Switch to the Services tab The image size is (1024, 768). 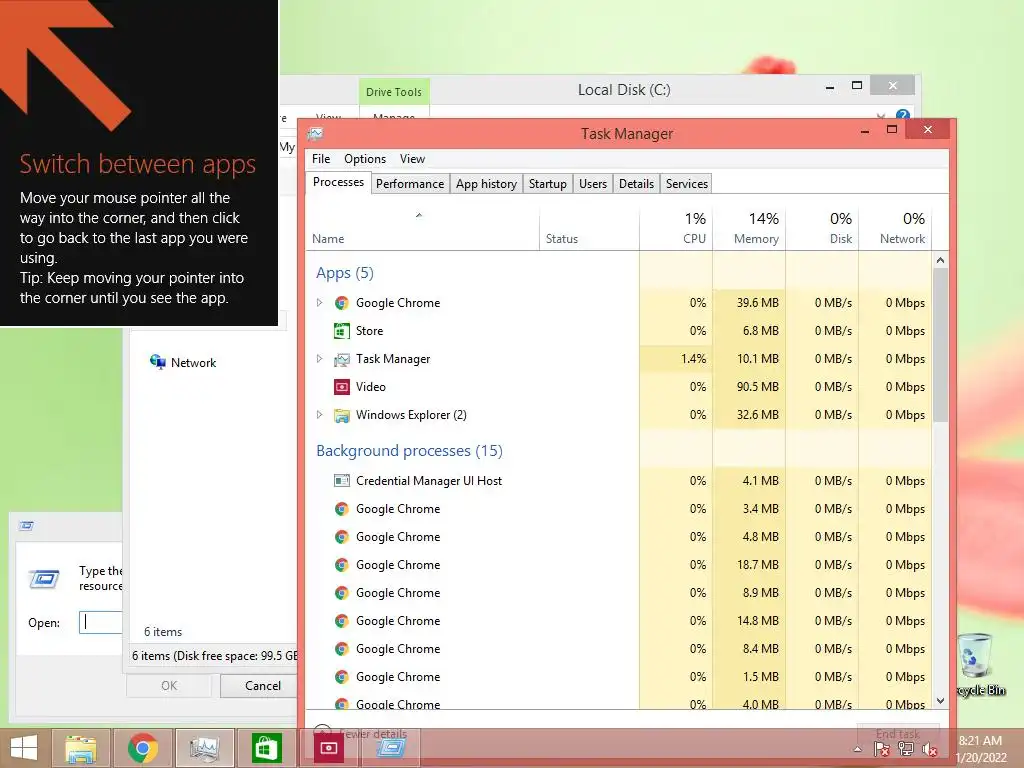(x=686, y=184)
